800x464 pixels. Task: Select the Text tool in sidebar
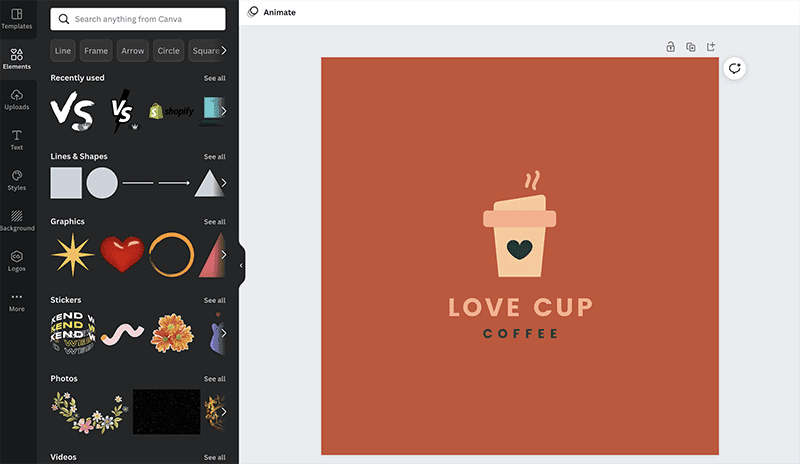coord(17,140)
